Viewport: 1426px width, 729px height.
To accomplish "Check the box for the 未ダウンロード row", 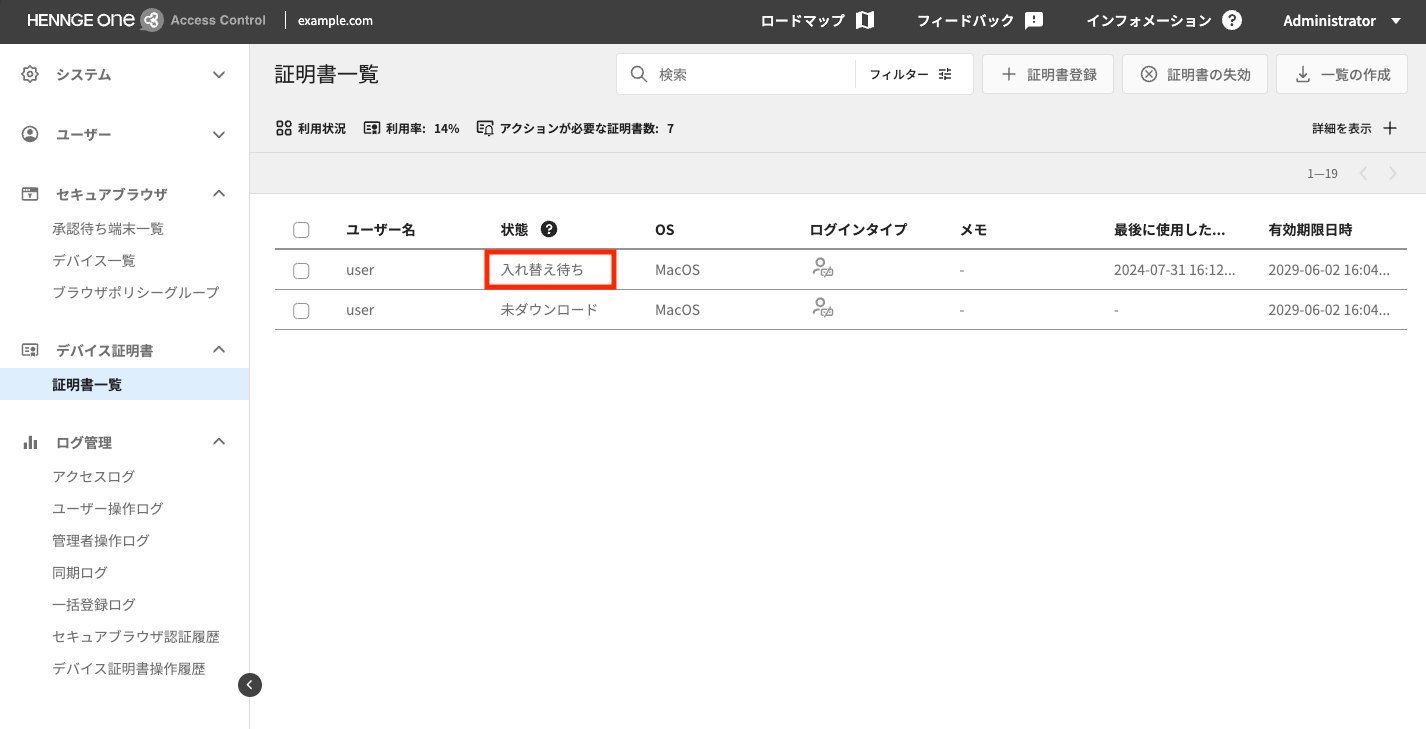I will tap(301, 310).
